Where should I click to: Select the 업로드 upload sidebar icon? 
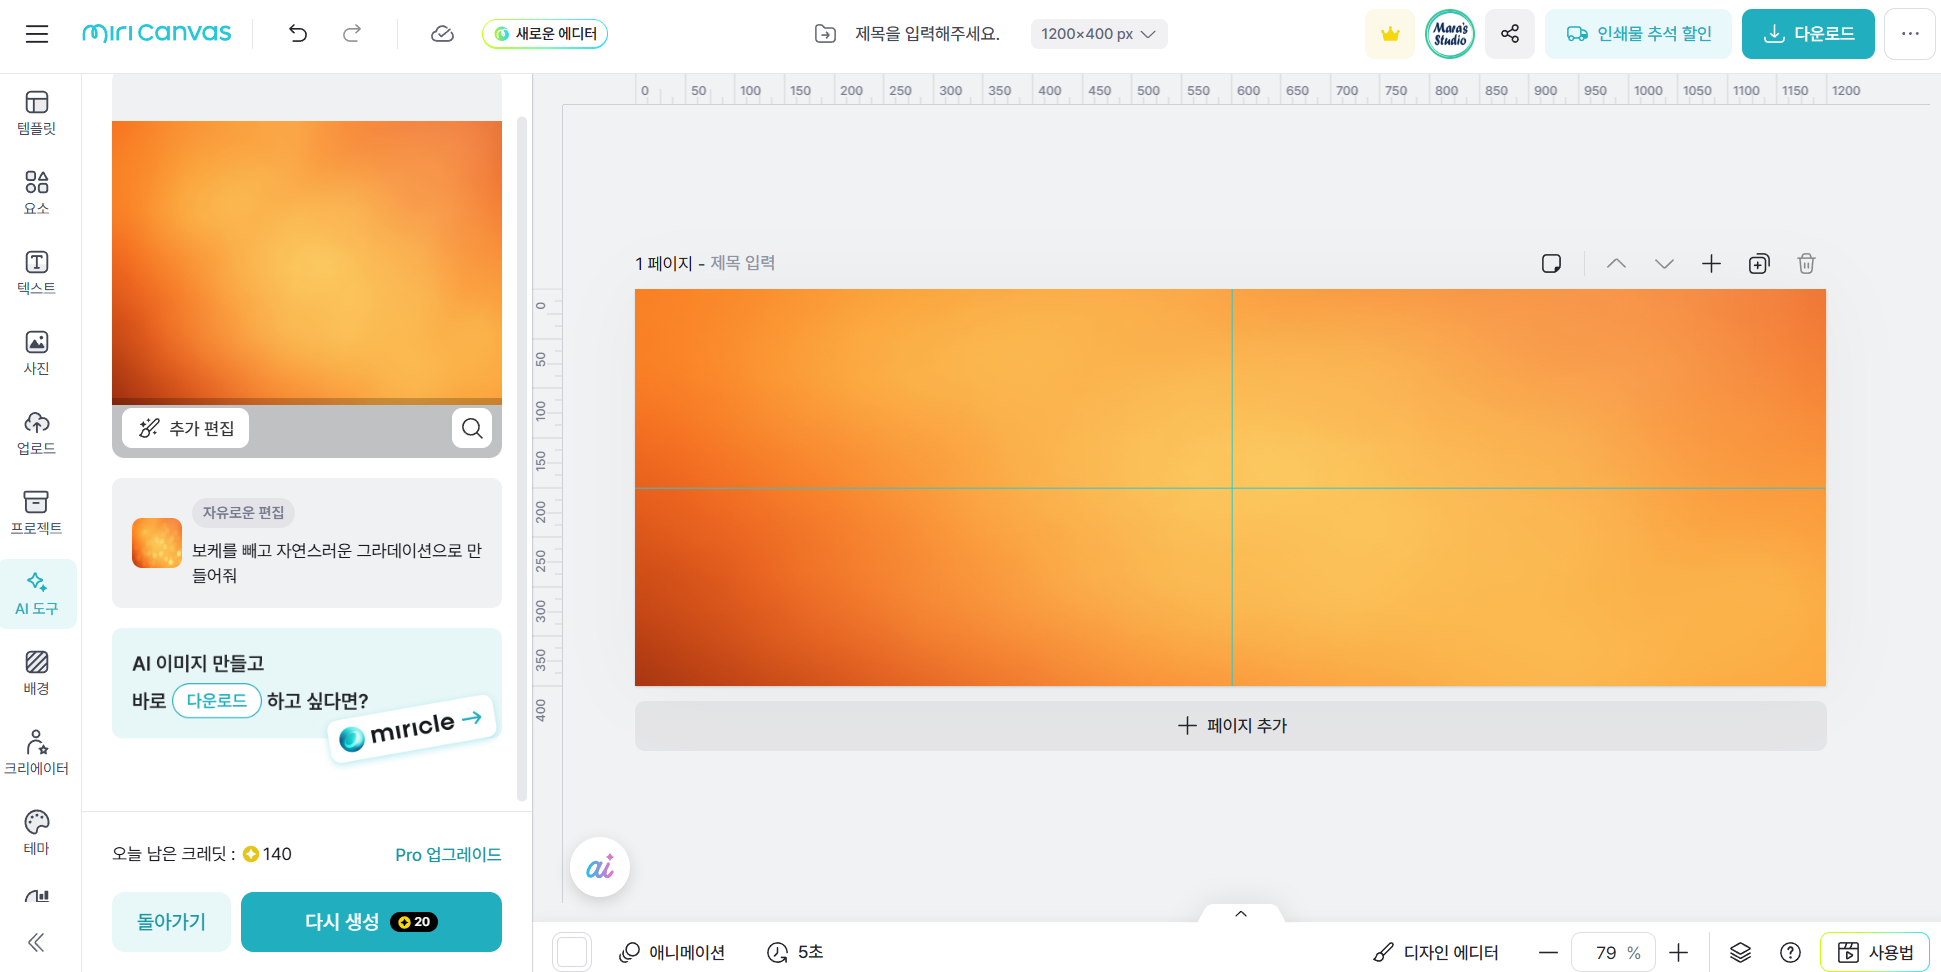tap(37, 431)
